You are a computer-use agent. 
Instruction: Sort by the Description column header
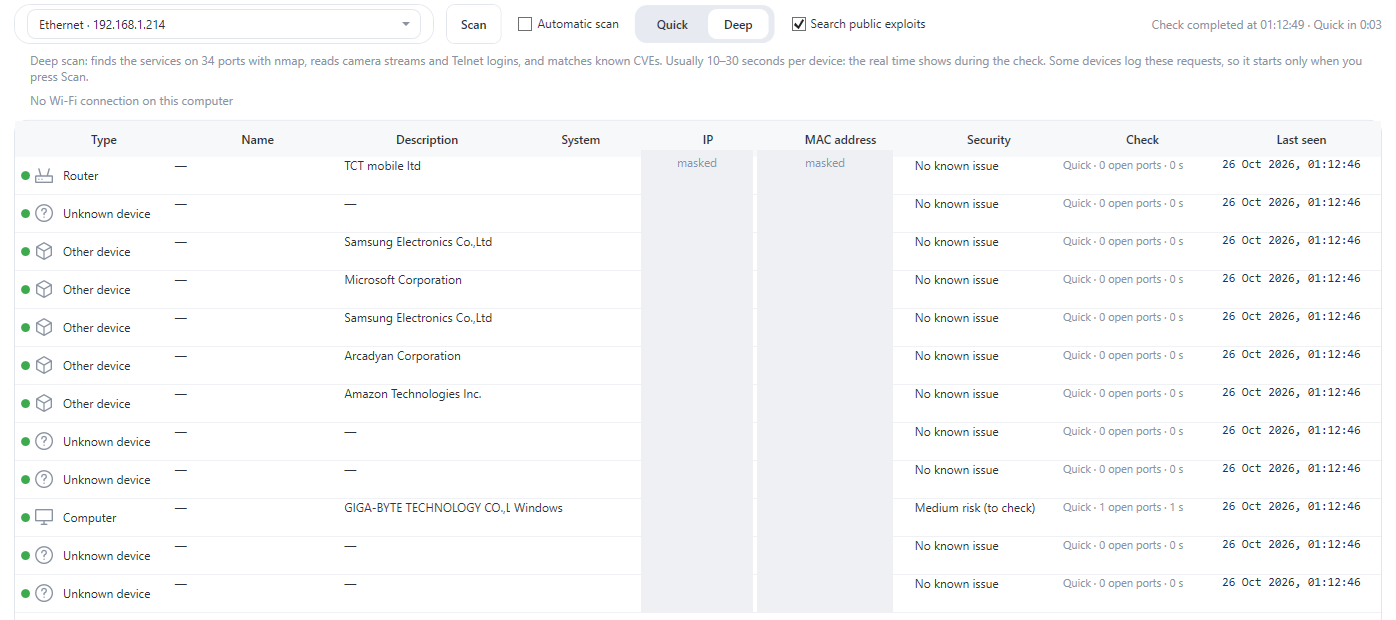(x=427, y=140)
